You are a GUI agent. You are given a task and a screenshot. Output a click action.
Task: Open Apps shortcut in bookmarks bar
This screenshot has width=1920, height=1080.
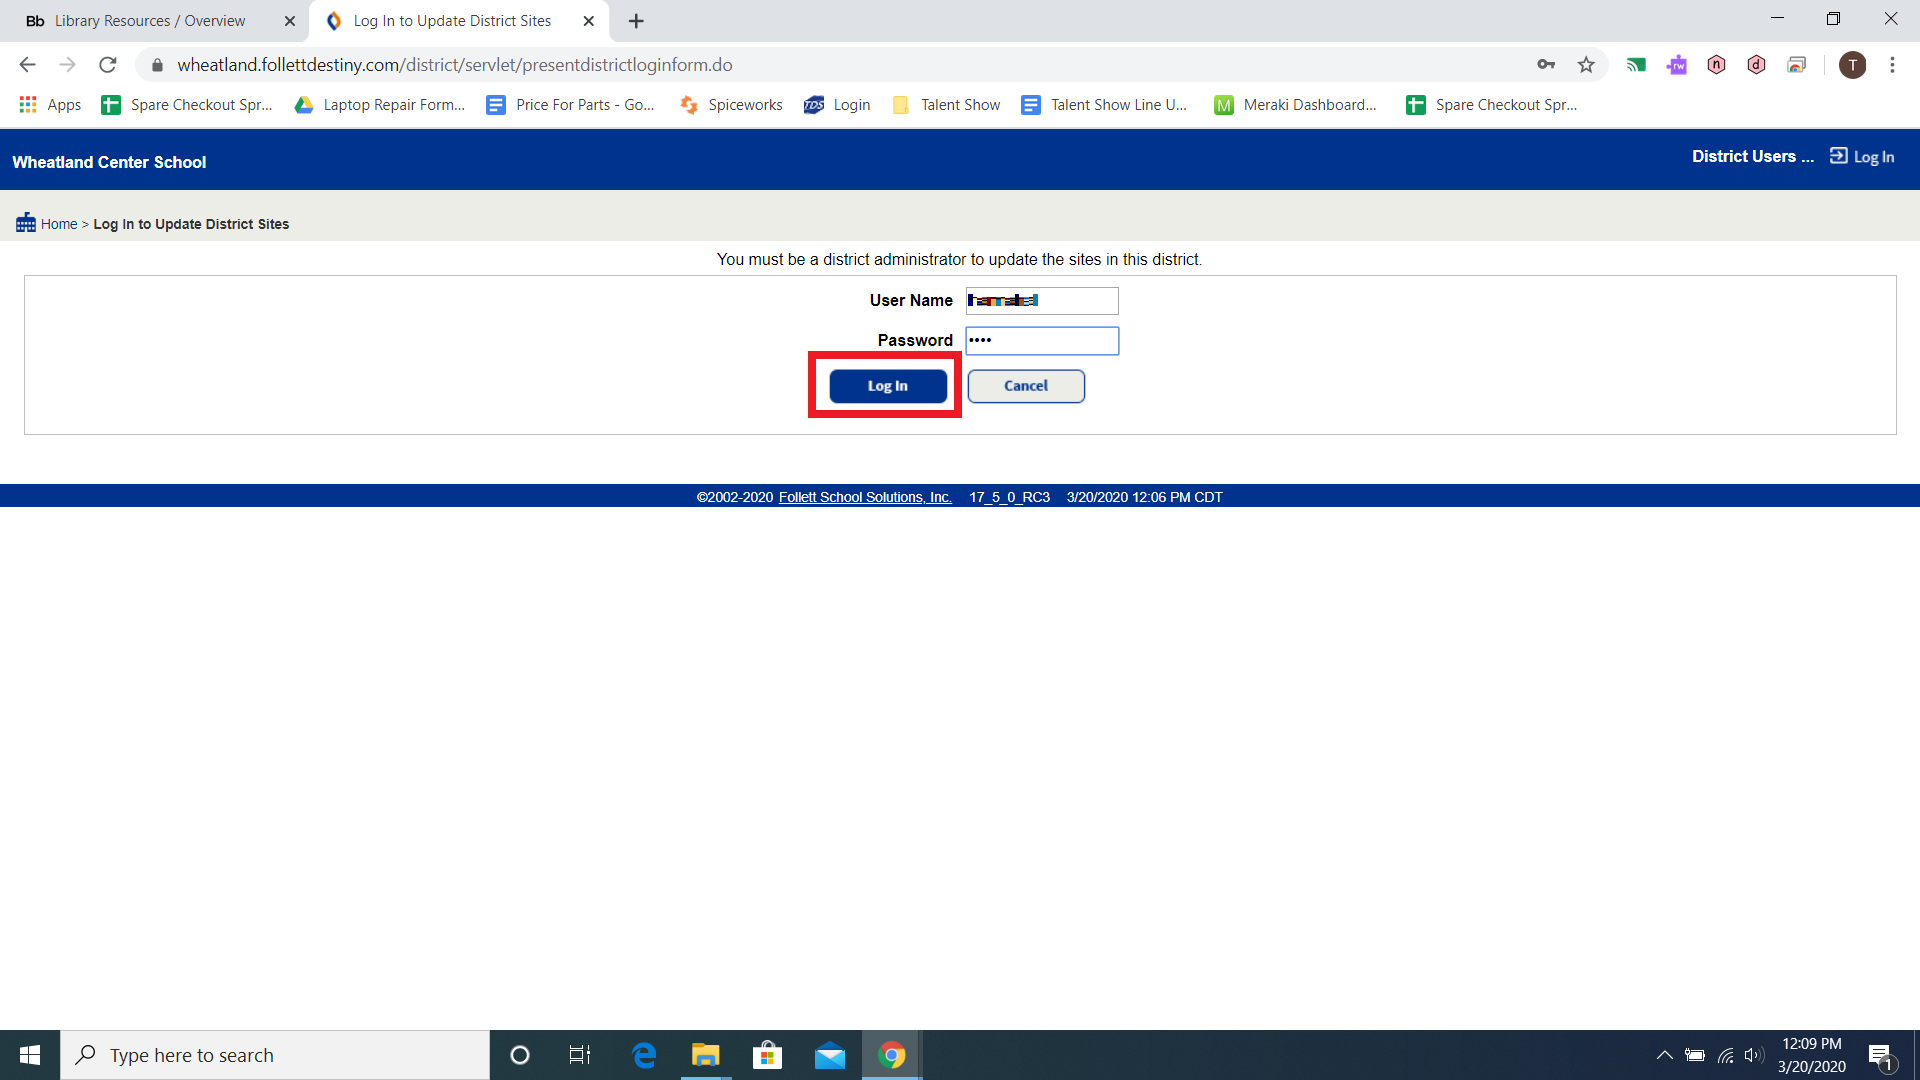coord(50,105)
